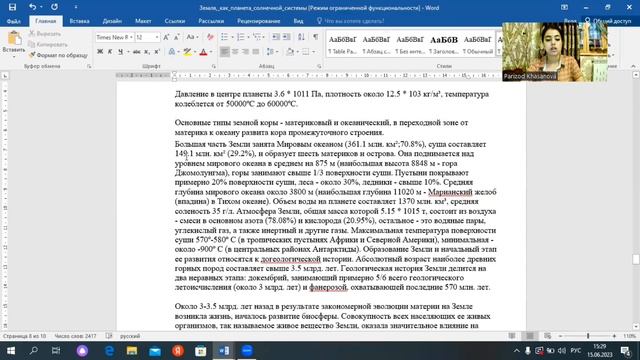640x360 pixels.
Task: Apply yellow text highlight color
Action: 187,52
